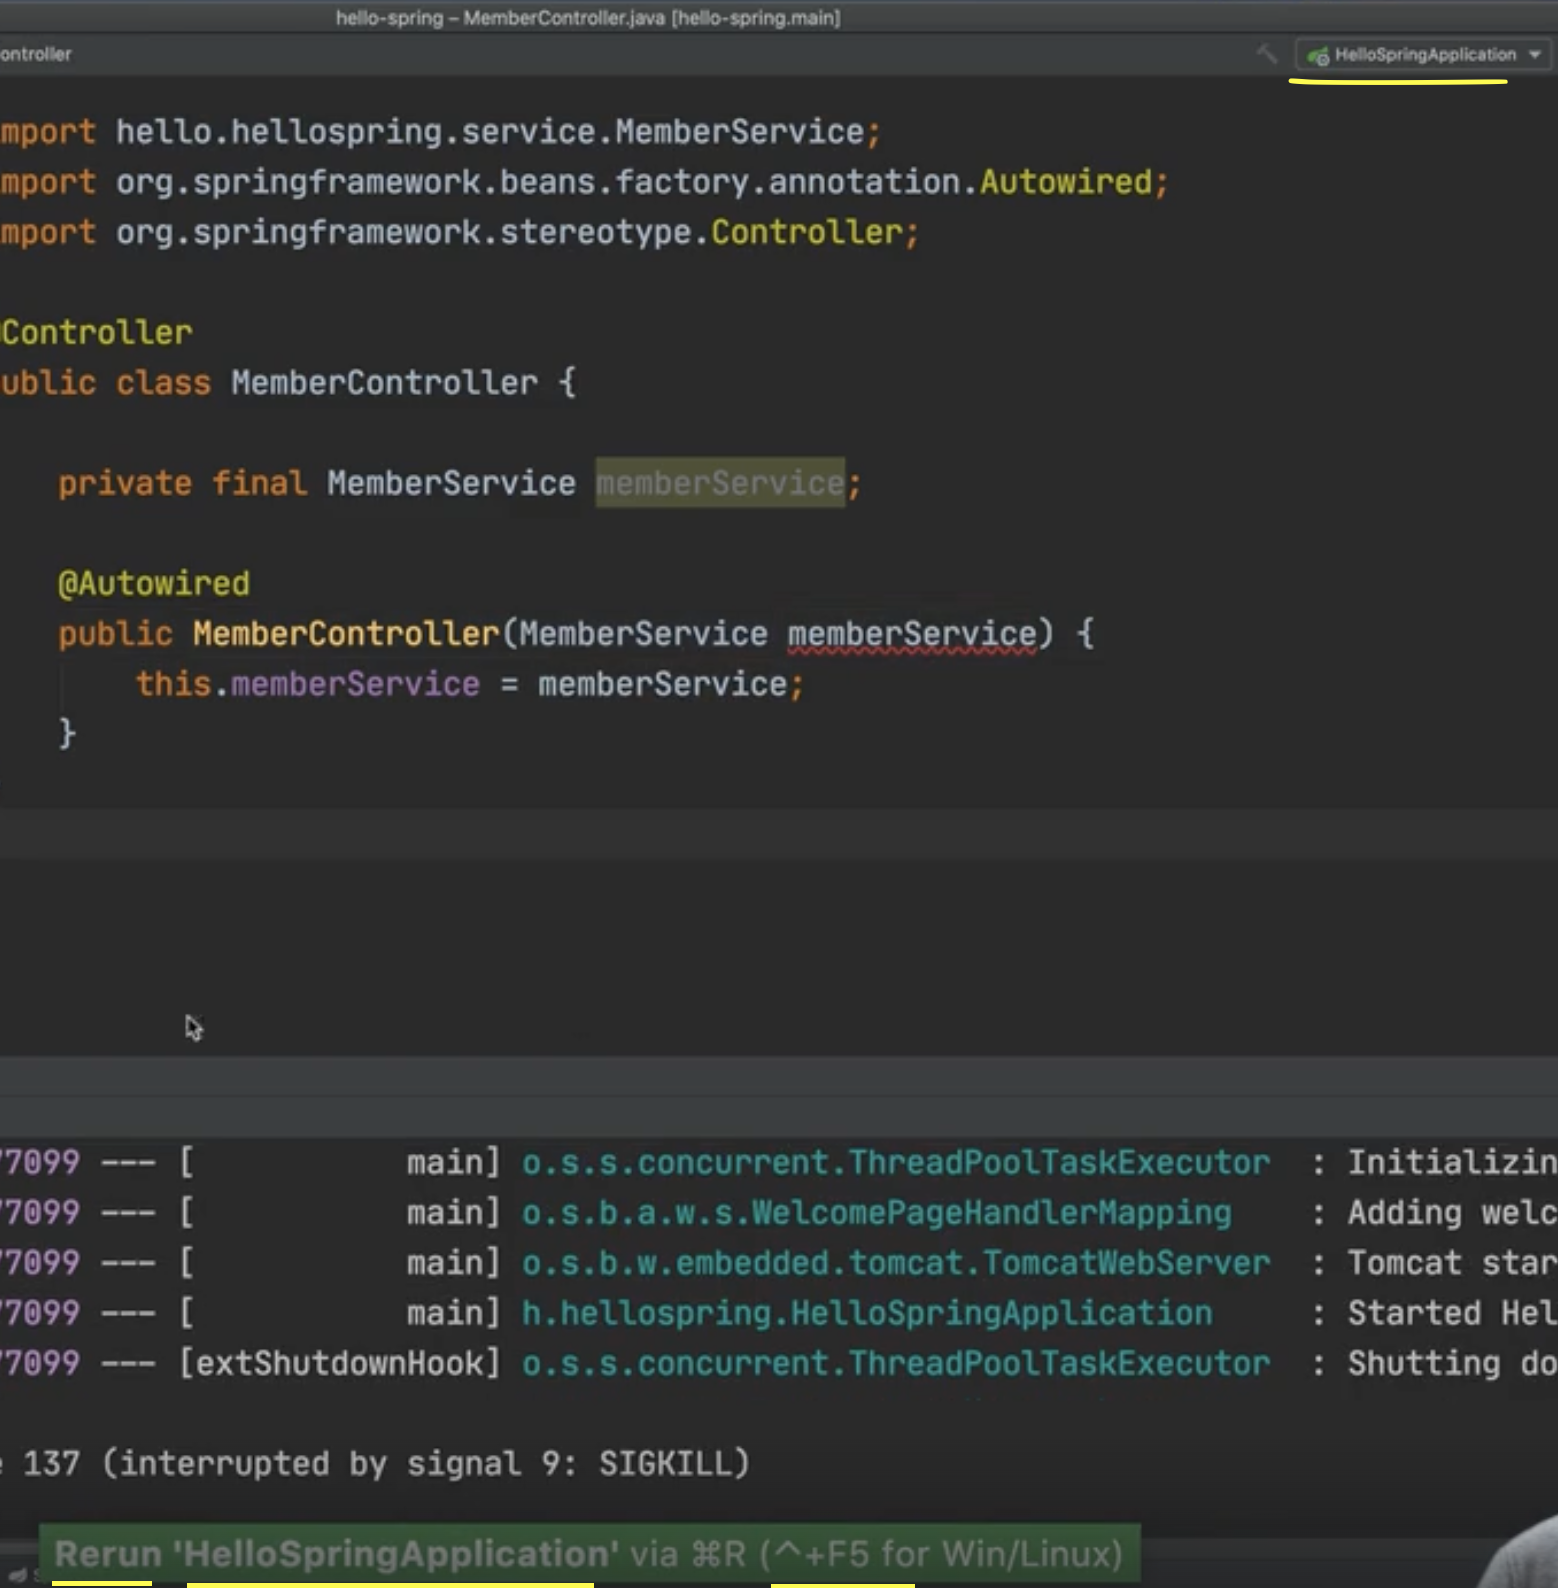Click the 'Tomcat star' console message
The height and width of the screenshot is (1588, 1558).
click(1452, 1263)
